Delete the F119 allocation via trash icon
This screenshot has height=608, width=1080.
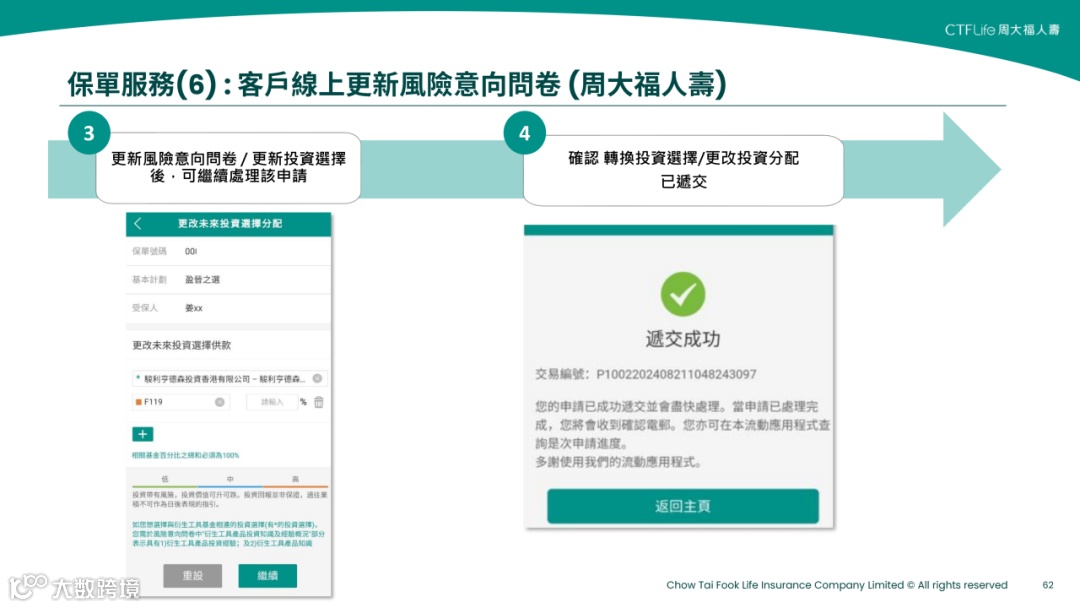tap(320, 404)
